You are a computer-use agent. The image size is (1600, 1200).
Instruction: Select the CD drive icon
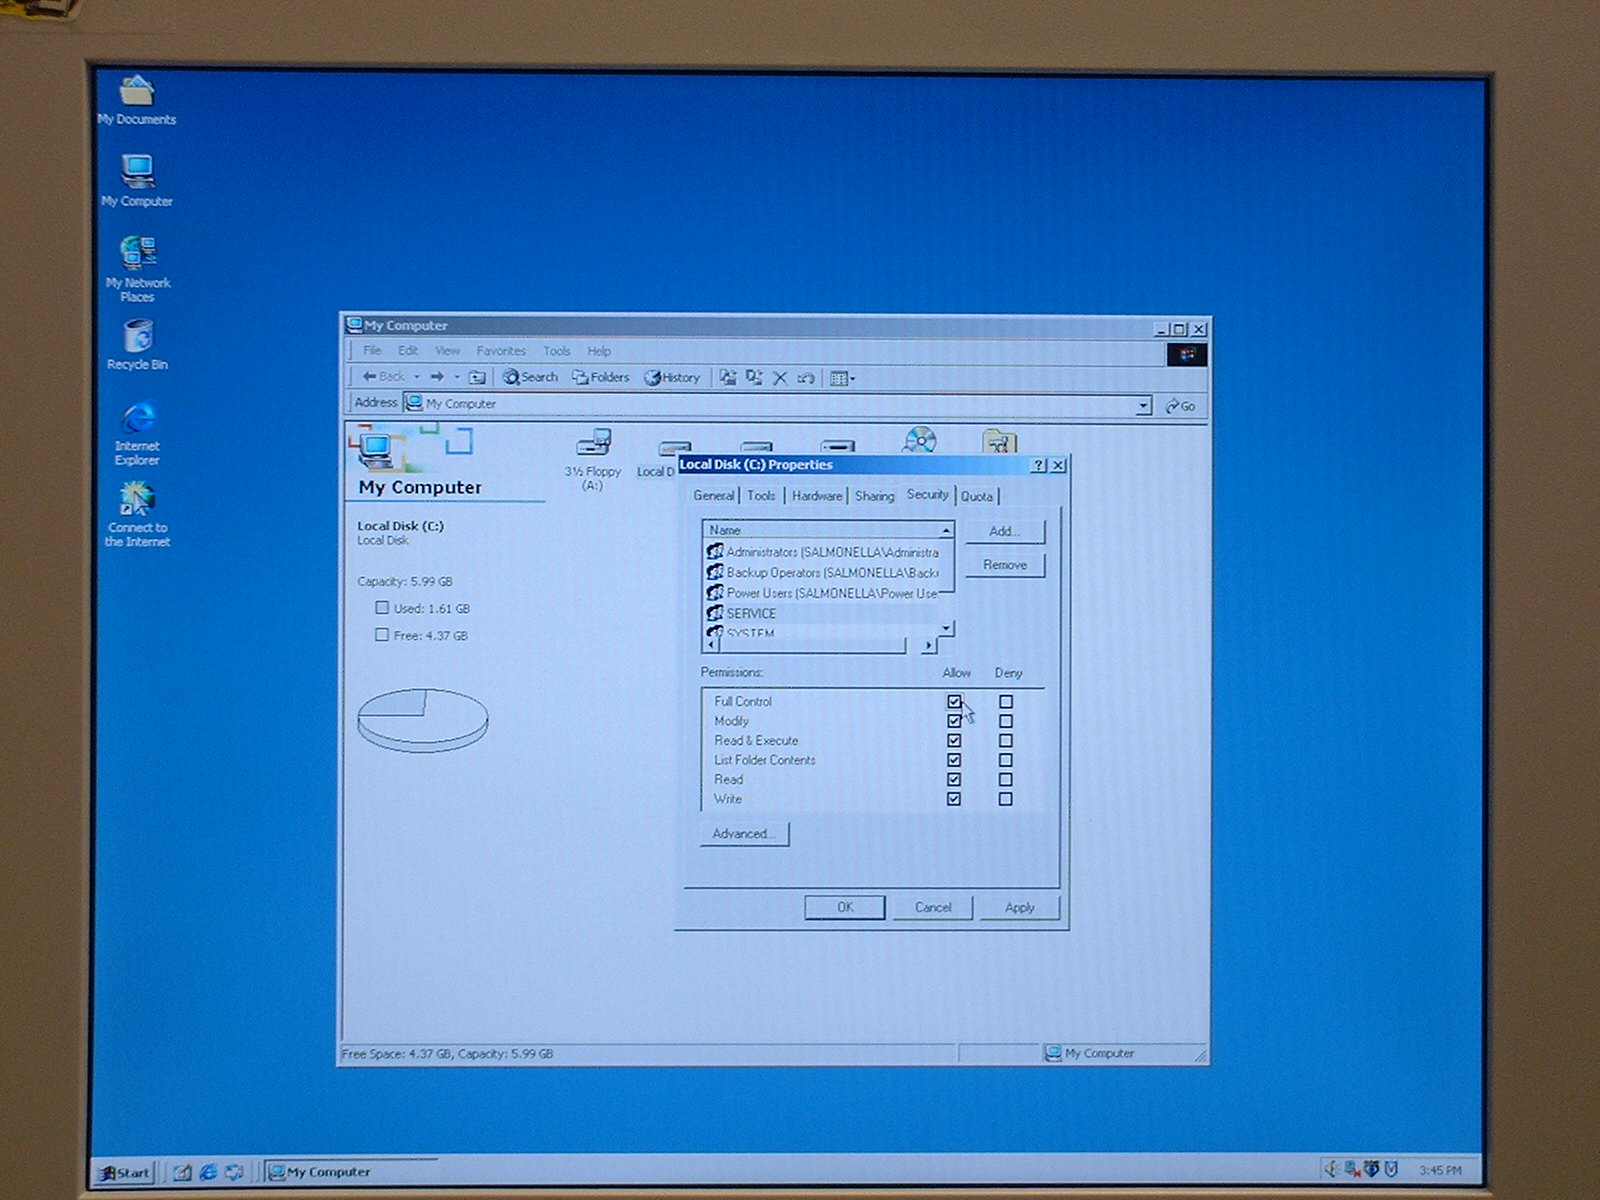point(919,440)
